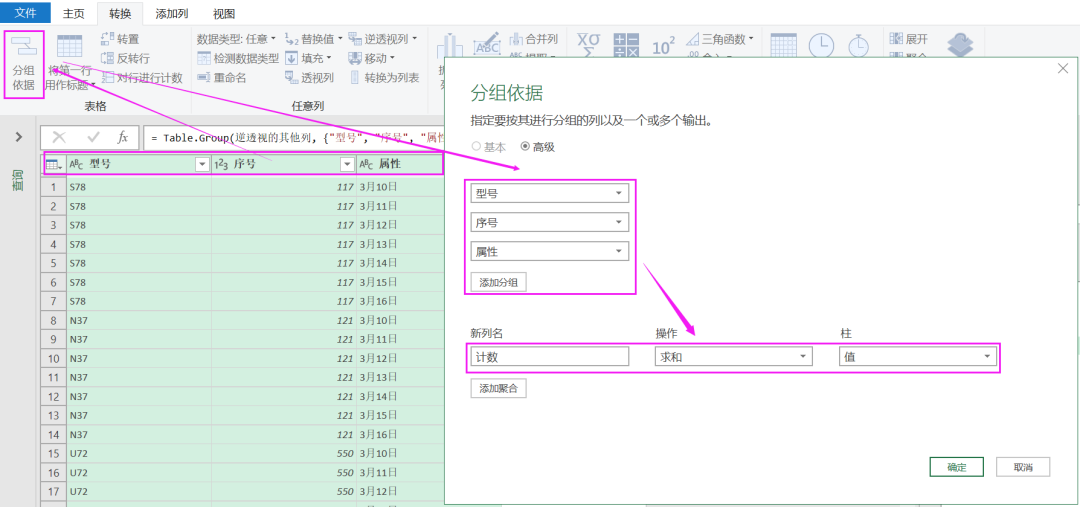This screenshot has height=507, width=1080.
Task: Switch to the 转换 tab
Action: pos(120,13)
